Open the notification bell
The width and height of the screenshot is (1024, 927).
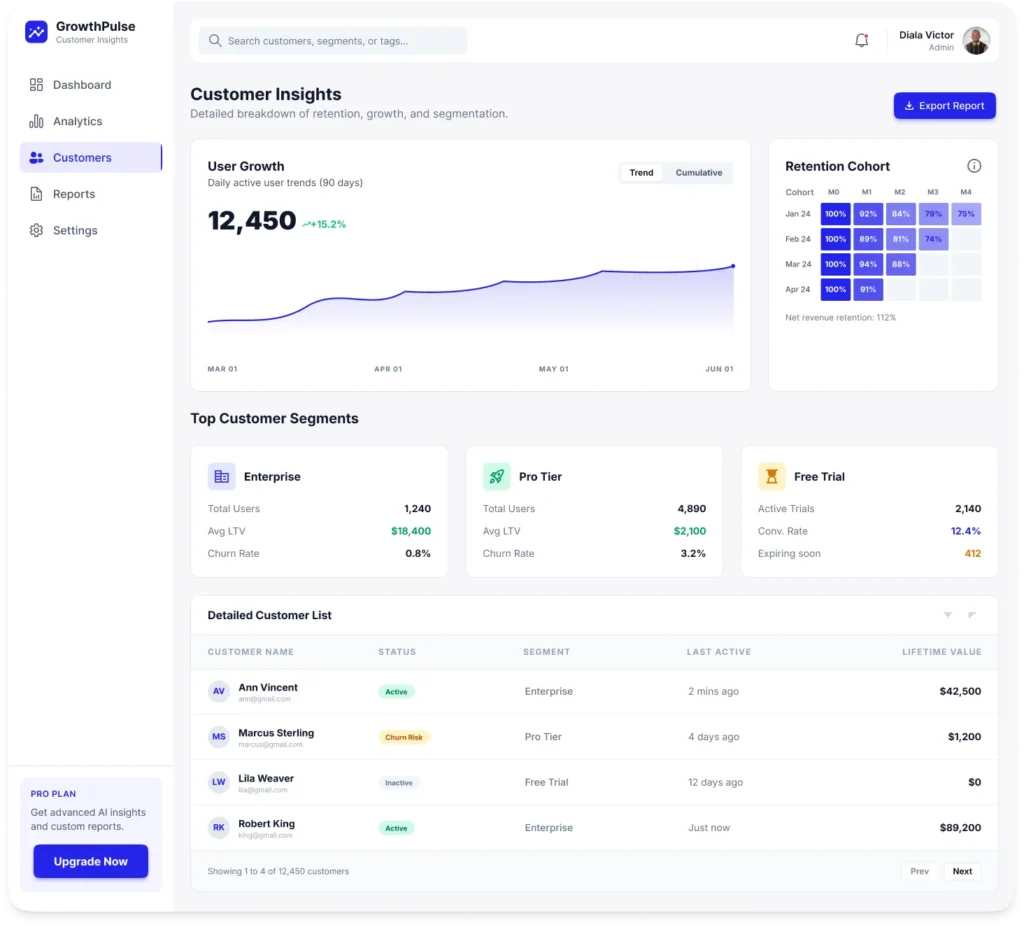(861, 40)
